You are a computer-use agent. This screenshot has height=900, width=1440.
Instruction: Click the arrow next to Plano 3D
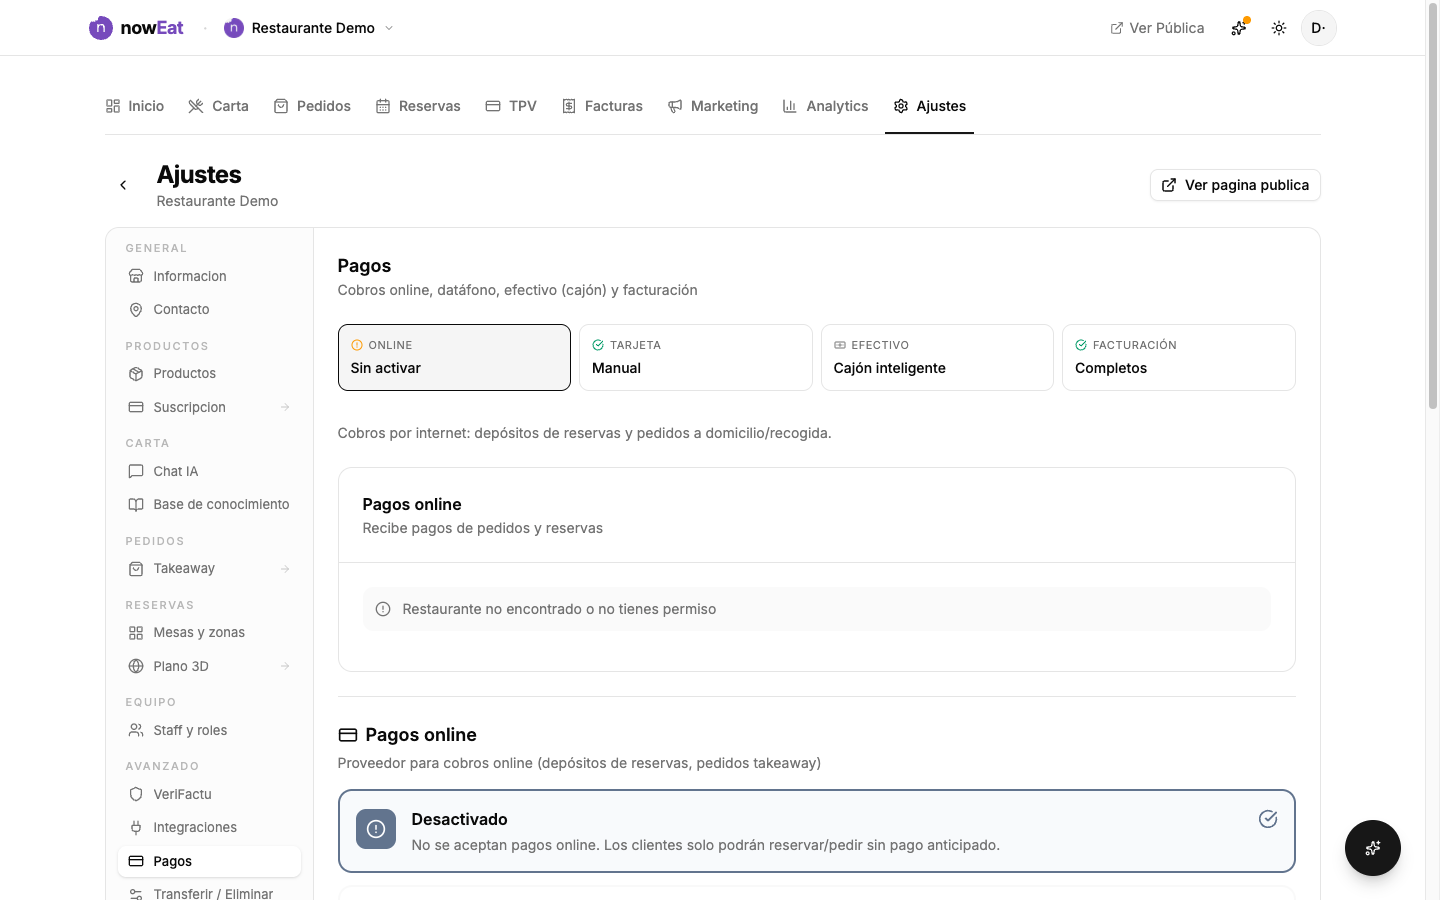point(285,666)
